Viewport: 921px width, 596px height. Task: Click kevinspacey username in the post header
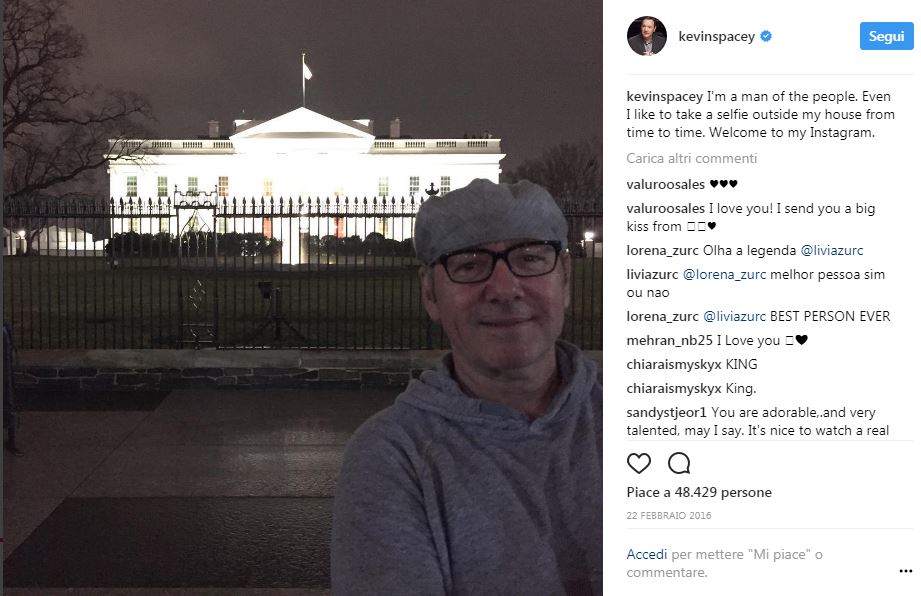point(716,36)
